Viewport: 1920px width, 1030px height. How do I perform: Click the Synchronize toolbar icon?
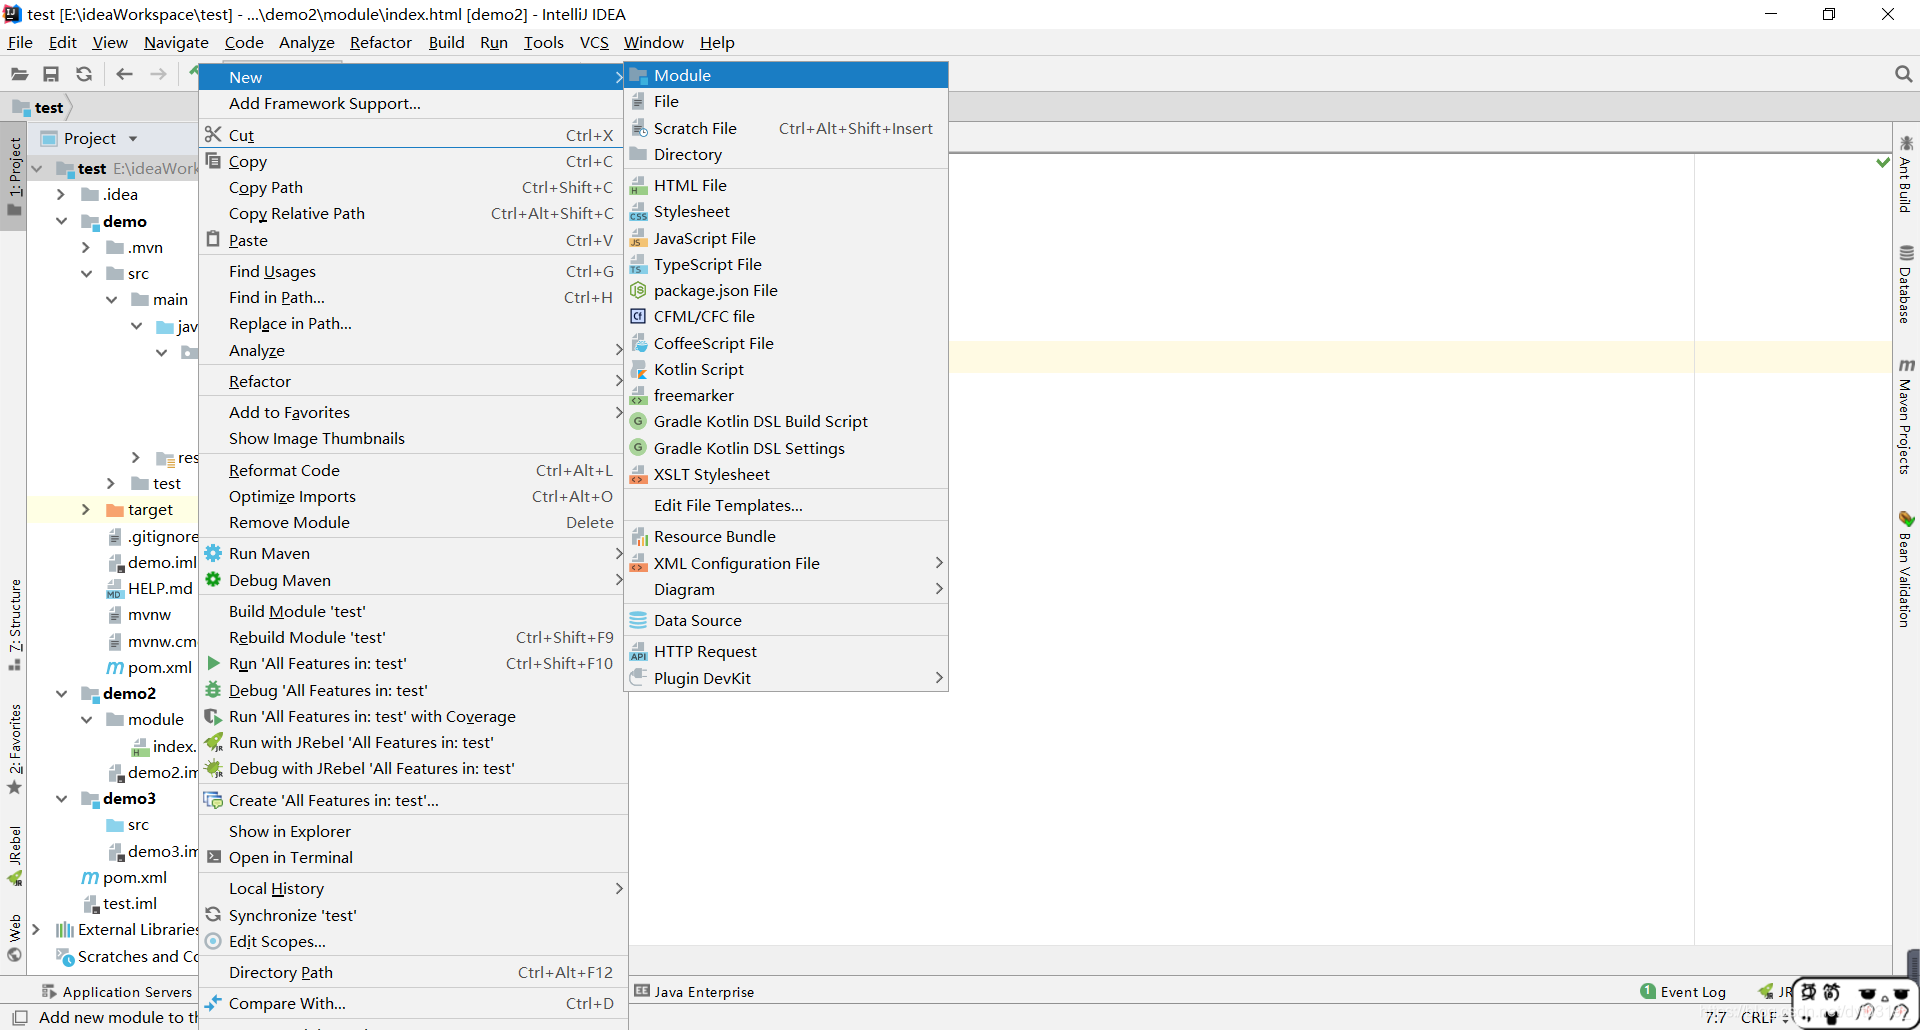point(84,74)
